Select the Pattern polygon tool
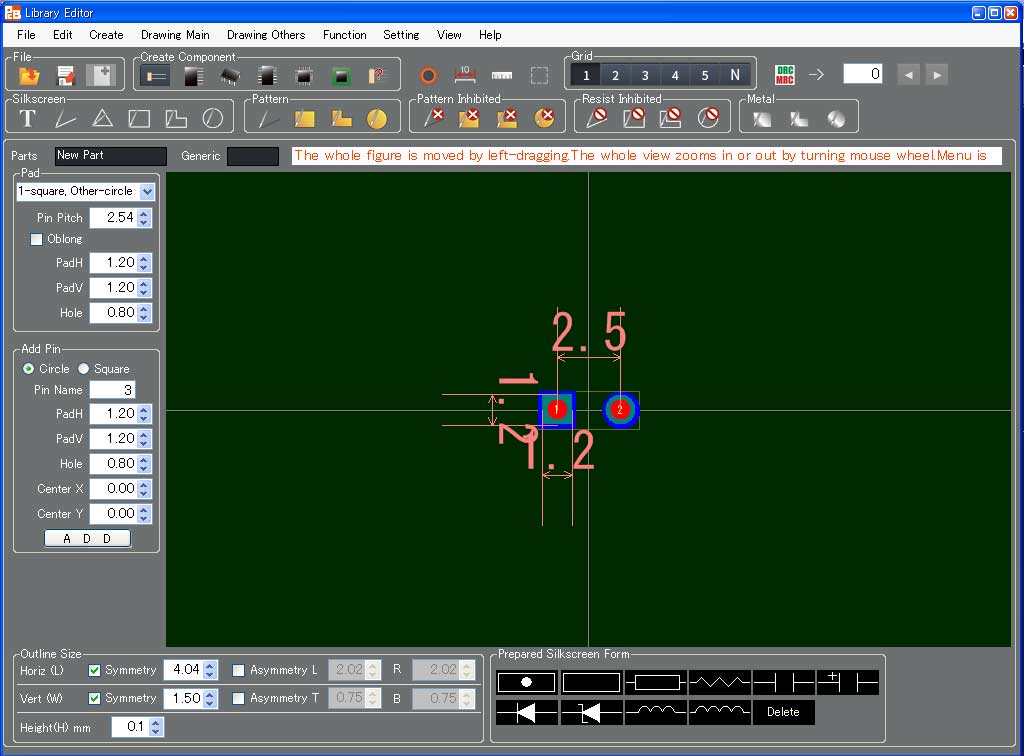Screen dimensions: 1024x756 (x=341, y=119)
